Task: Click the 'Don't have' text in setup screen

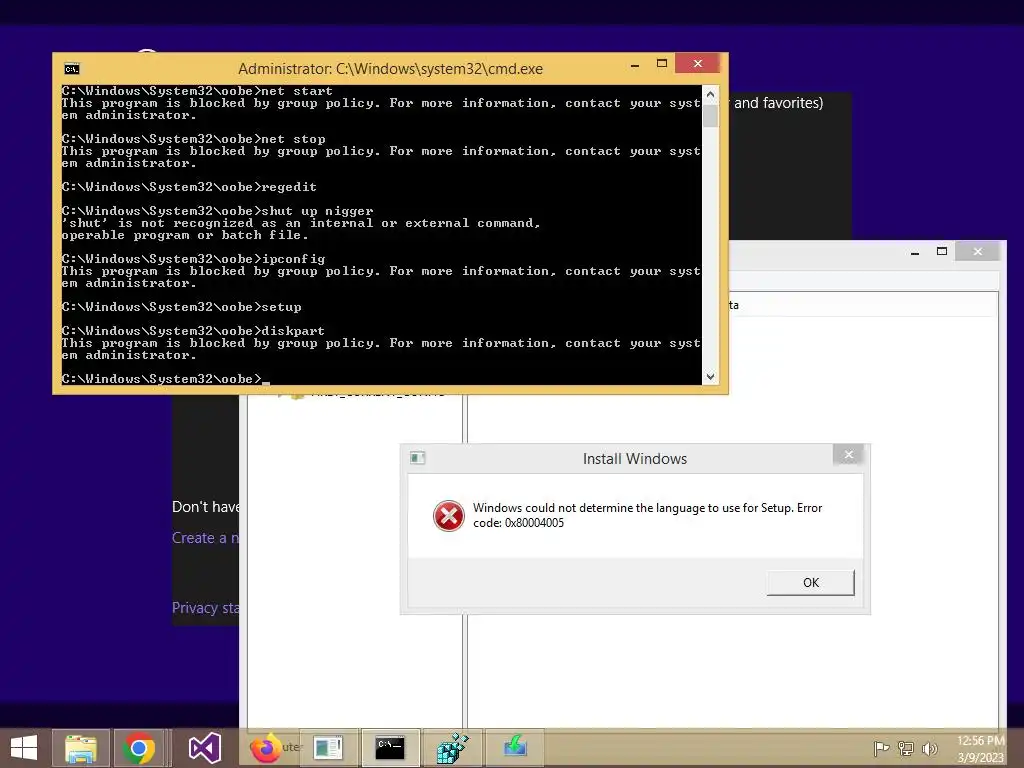Action: [x=205, y=507]
